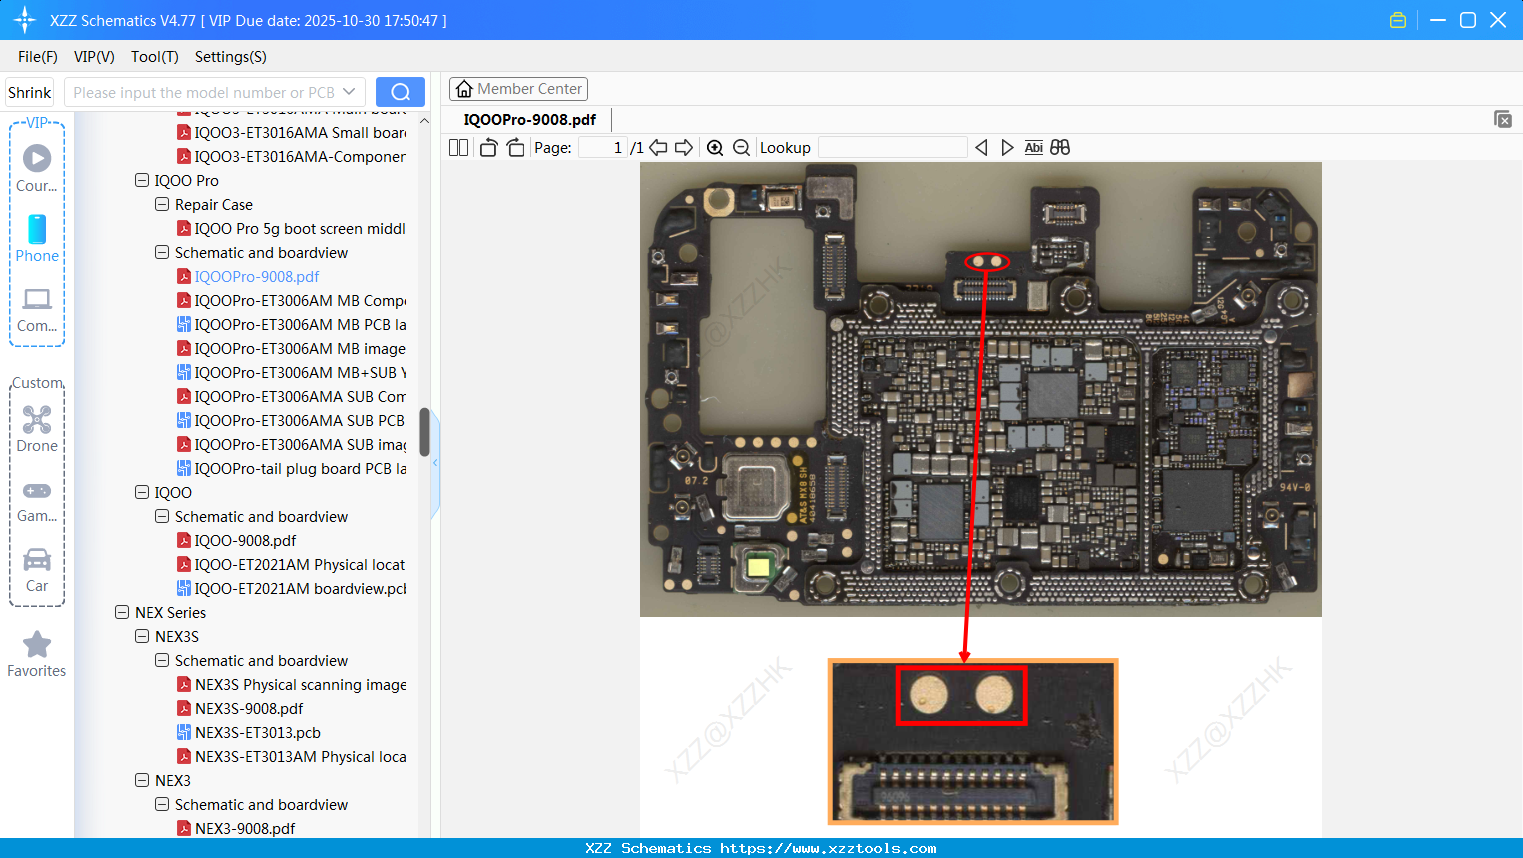Click the binoculars search icon

tap(1060, 148)
